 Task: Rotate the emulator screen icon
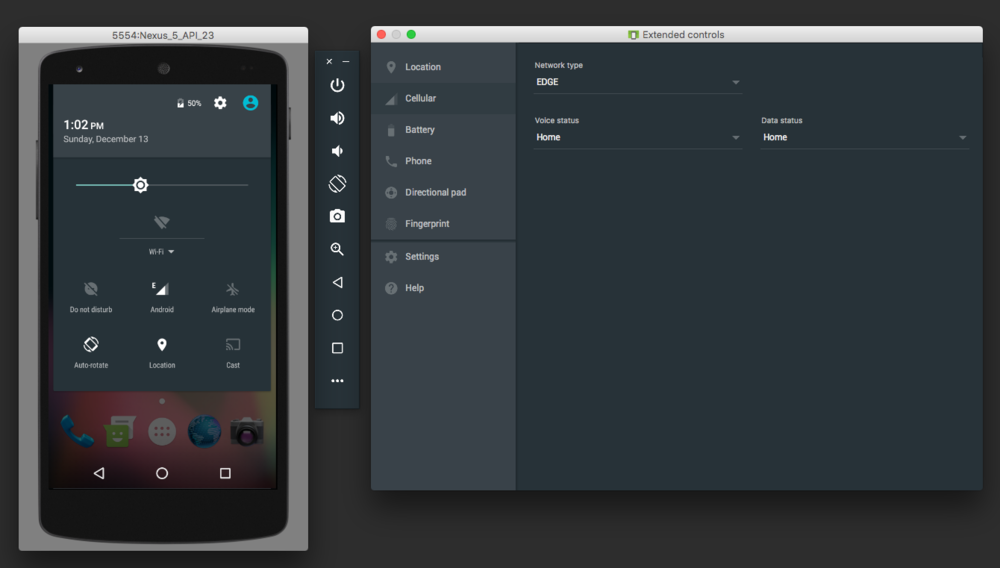pyautogui.click(x=337, y=184)
